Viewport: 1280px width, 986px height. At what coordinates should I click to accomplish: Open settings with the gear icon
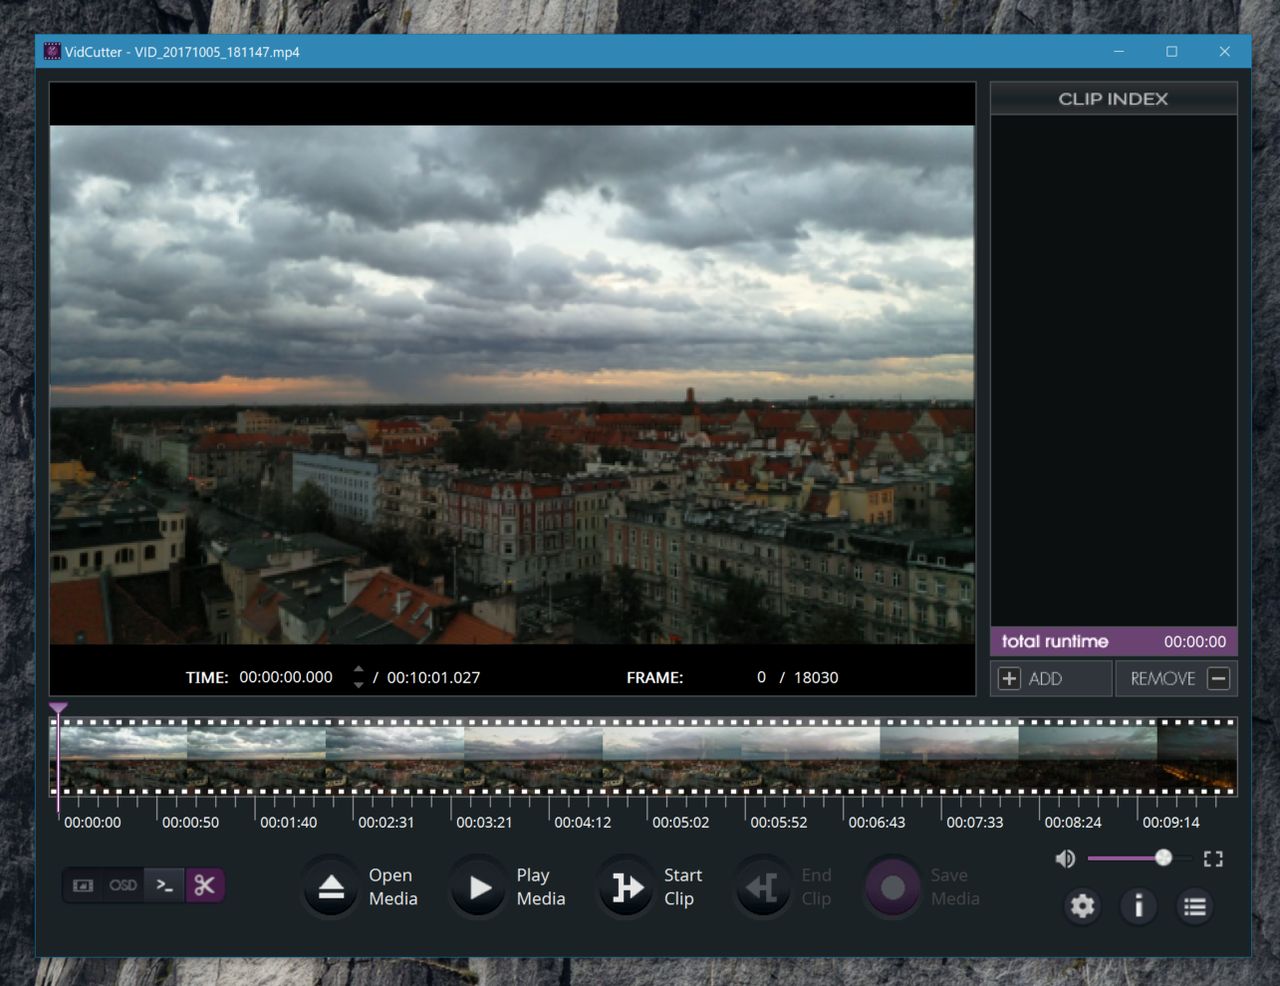[1082, 906]
